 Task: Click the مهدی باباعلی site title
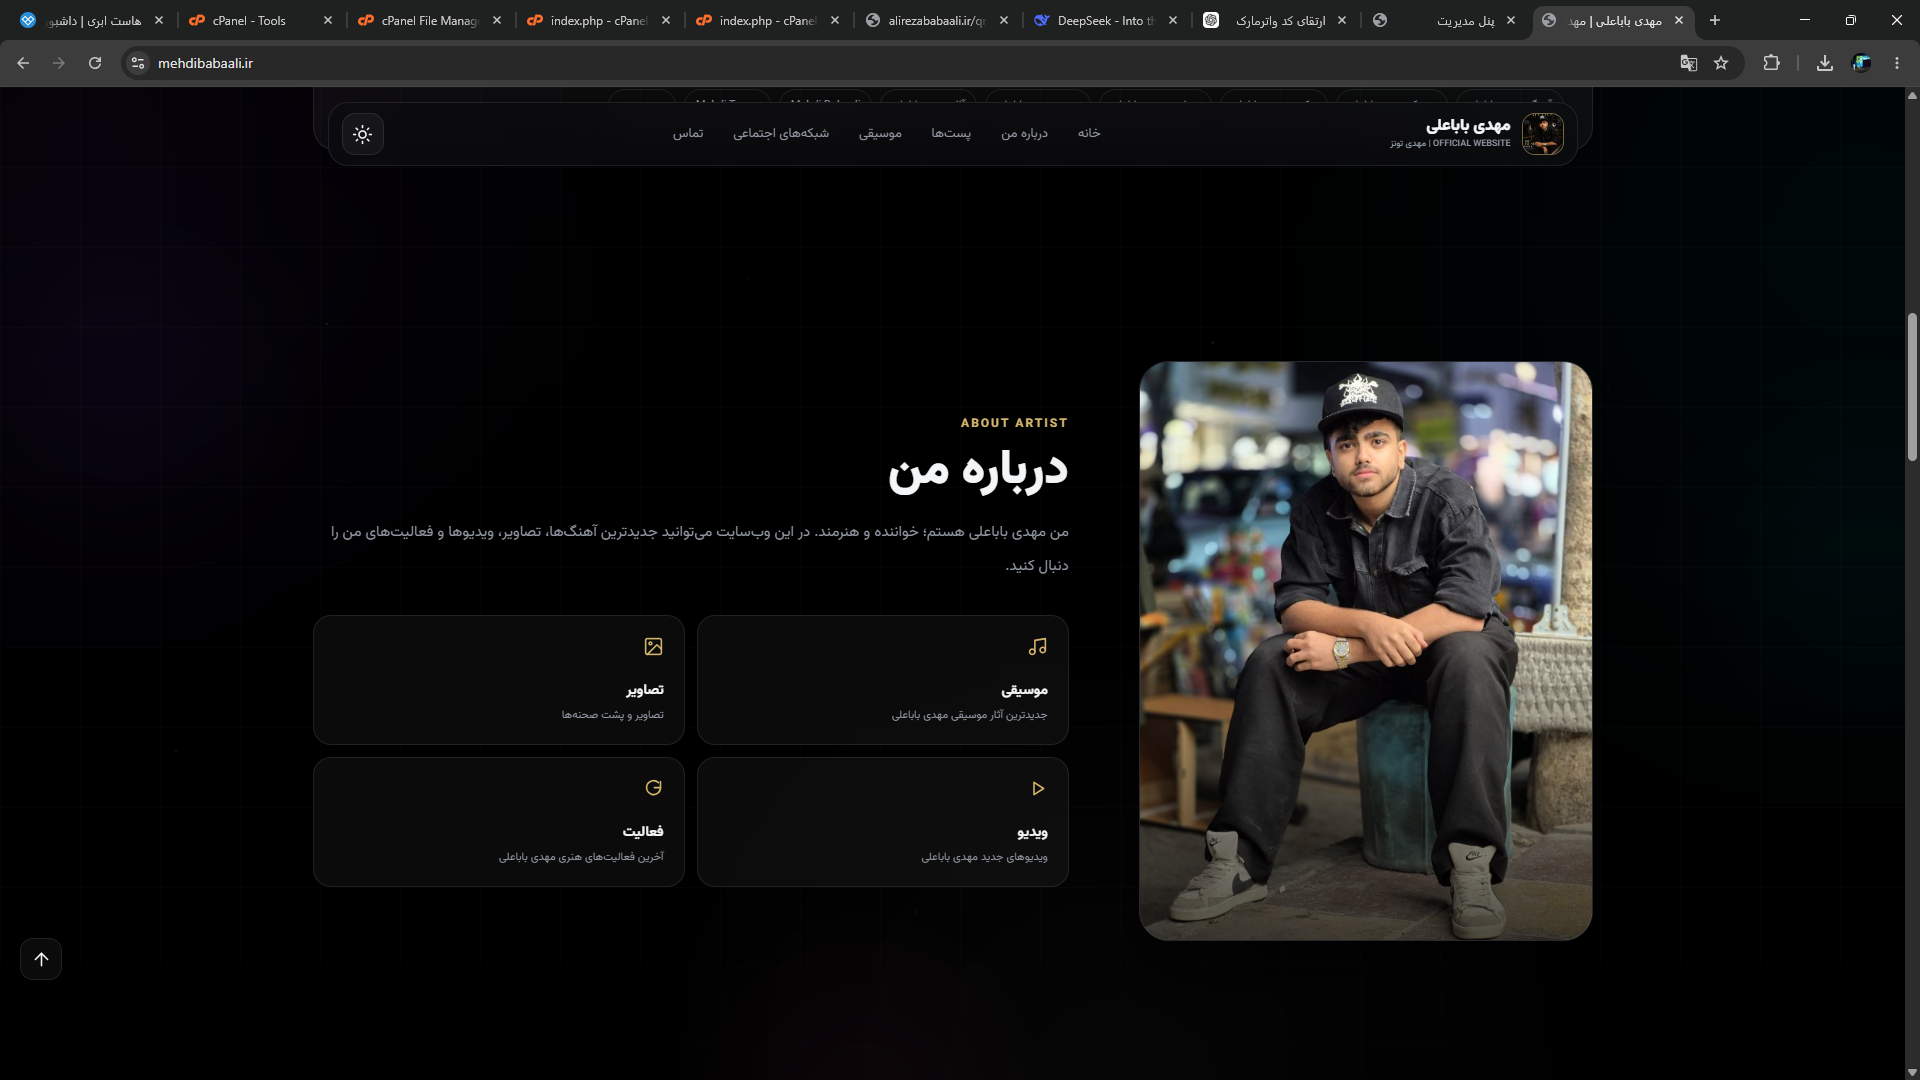point(1468,125)
